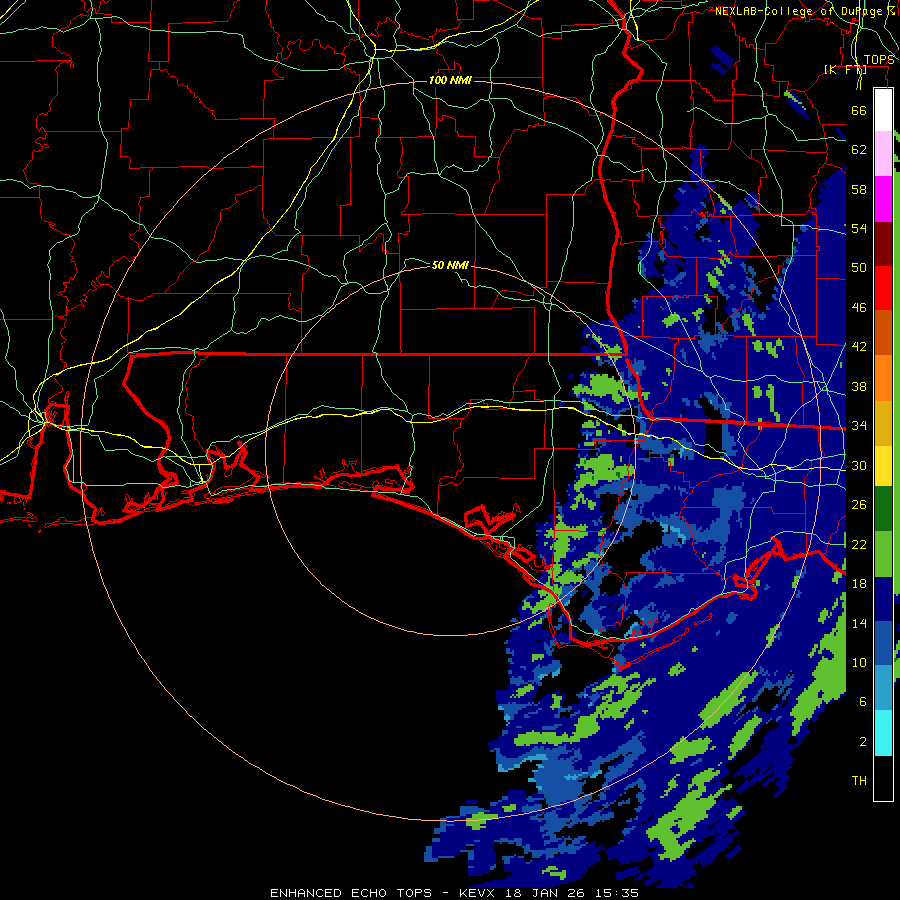Click the dark orange 46 kft swatch
The width and height of the screenshot is (900, 900).
point(883,332)
